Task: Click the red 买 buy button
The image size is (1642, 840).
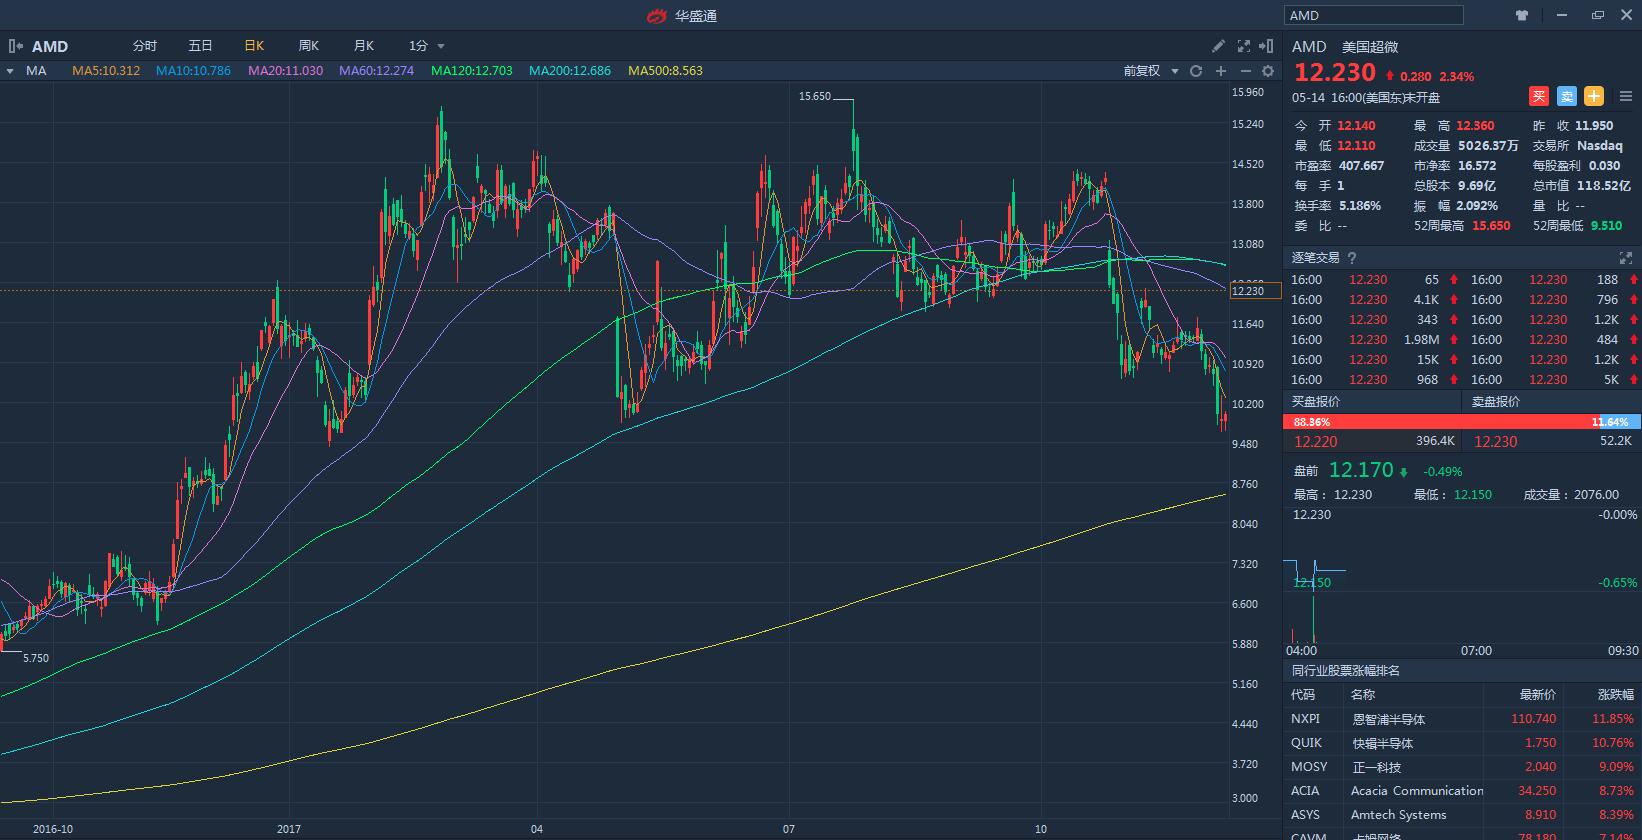Action: click(1539, 96)
